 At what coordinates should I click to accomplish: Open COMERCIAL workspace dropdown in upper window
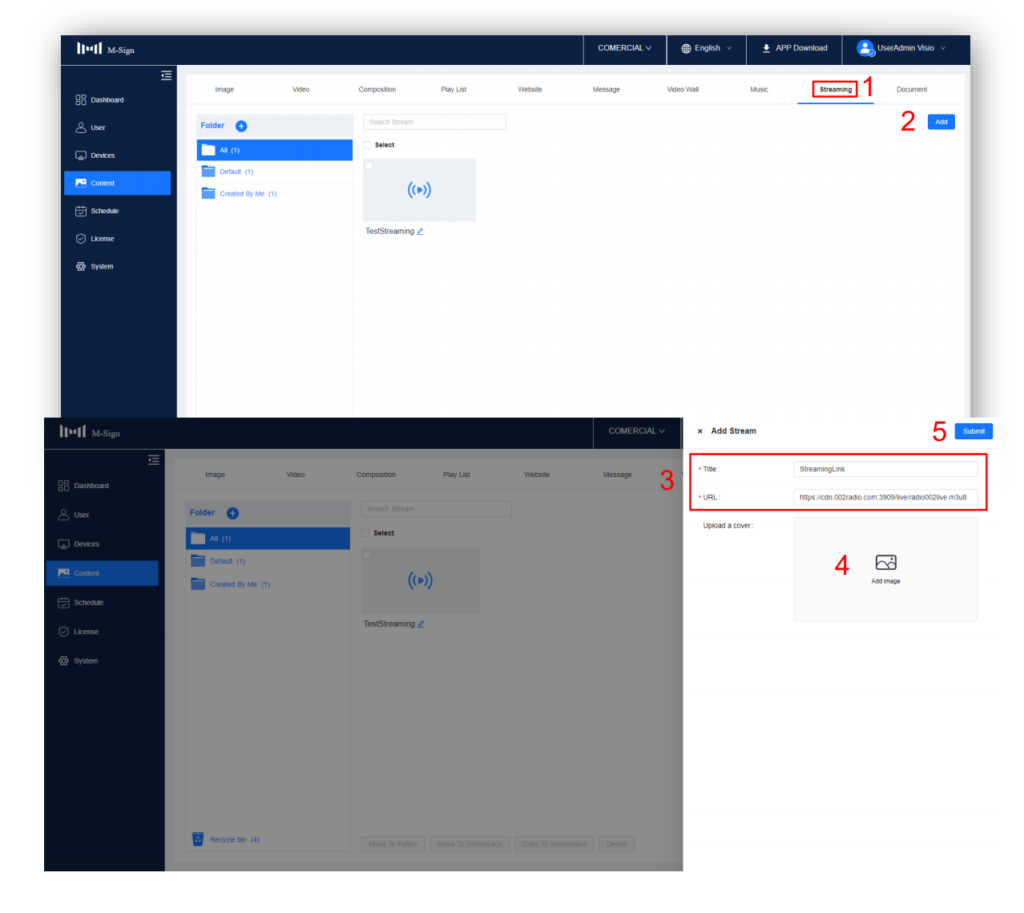[x=624, y=48]
